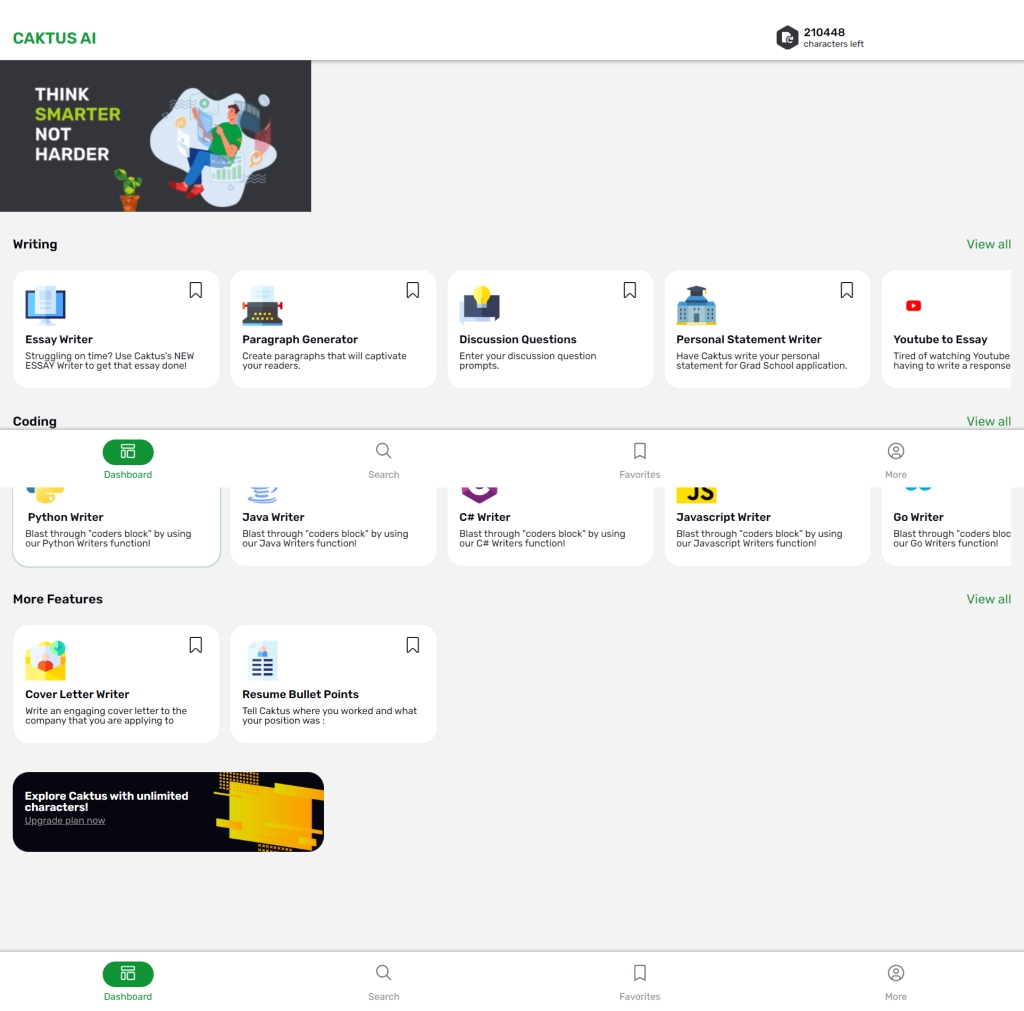Image resolution: width=1024 pixels, height=1011 pixels.
Task: Click "Create paragraphs that will captivate your readers."
Action: [x=325, y=361]
